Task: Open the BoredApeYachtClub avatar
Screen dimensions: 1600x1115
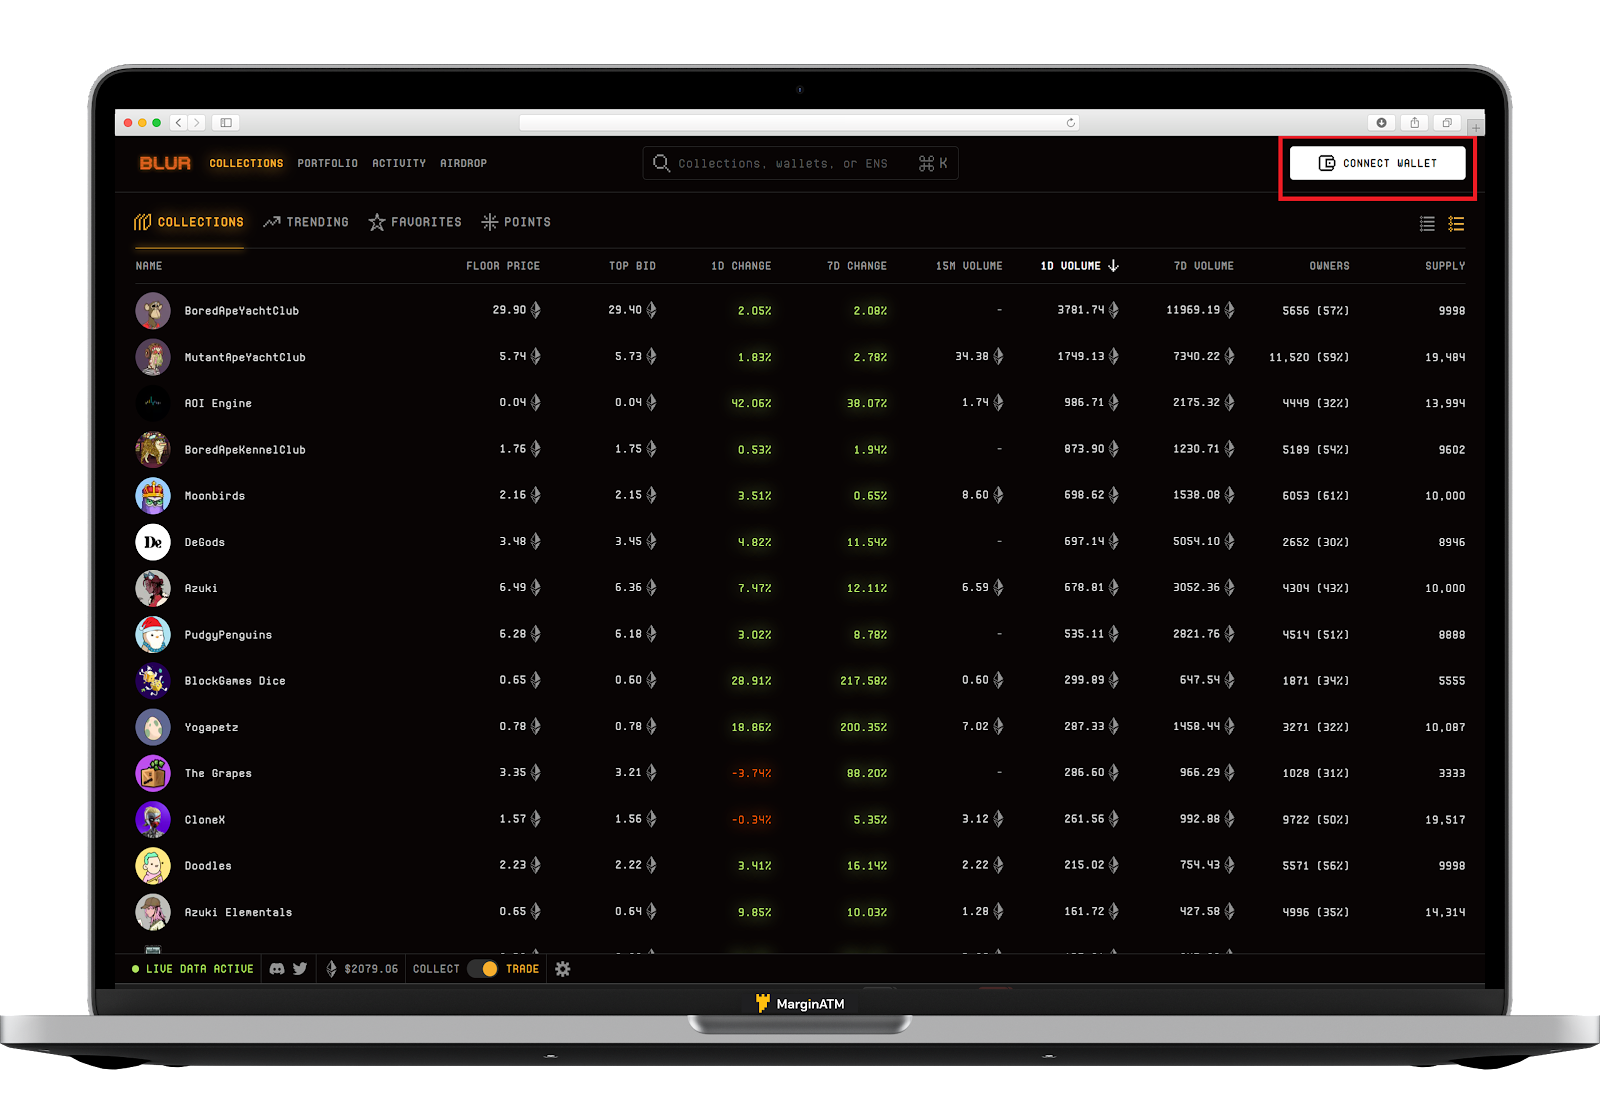Action: [x=153, y=311]
